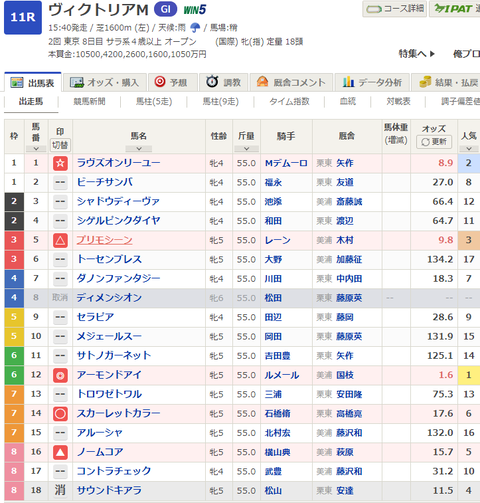This screenshot has height=503, width=480.
Task: Click the 11R blue race badge
Action: pos(23,17)
